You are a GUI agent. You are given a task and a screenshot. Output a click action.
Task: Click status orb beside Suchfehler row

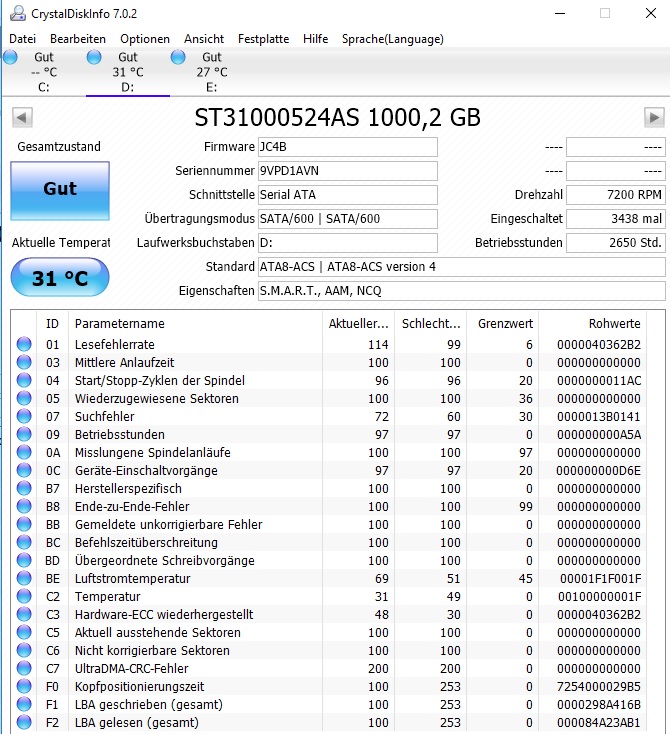pos(24,416)
